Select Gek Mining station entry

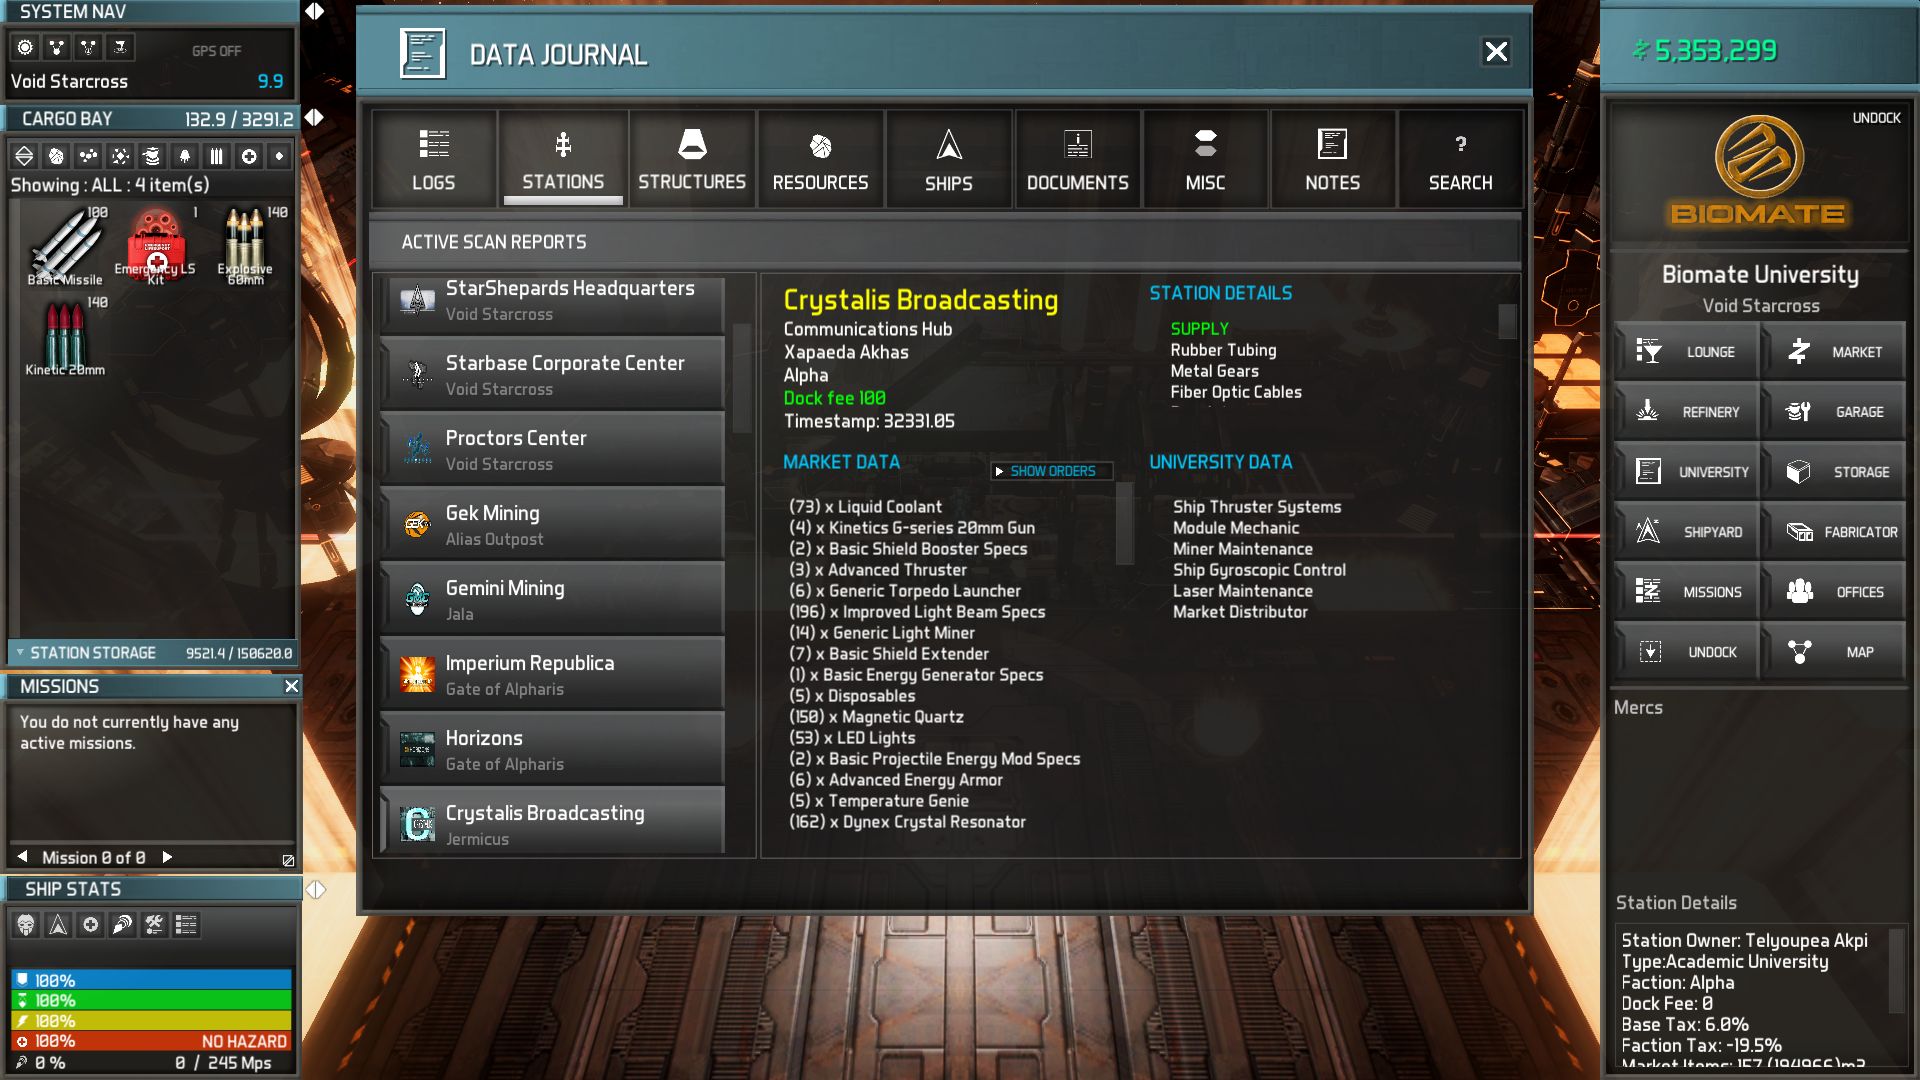point(552,524)
